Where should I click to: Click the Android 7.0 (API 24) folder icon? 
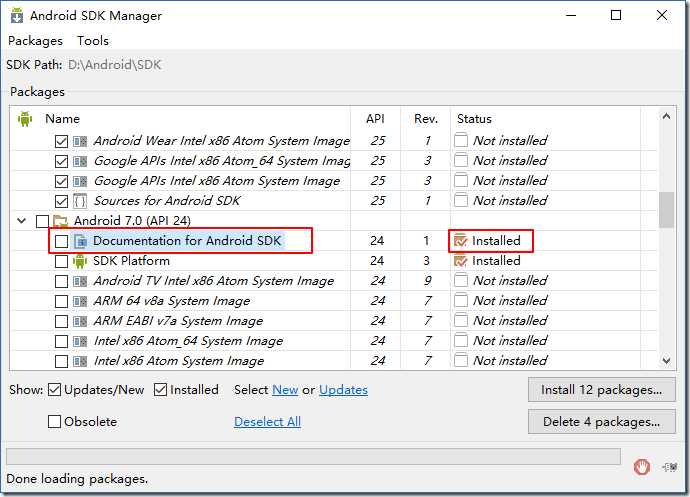point(60,221)
